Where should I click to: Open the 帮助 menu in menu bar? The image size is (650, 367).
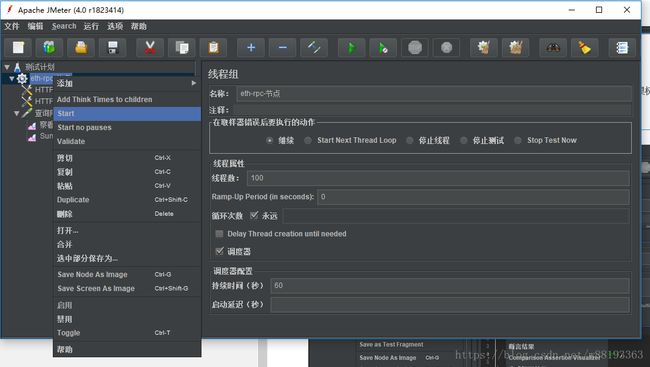coord(138,26)
